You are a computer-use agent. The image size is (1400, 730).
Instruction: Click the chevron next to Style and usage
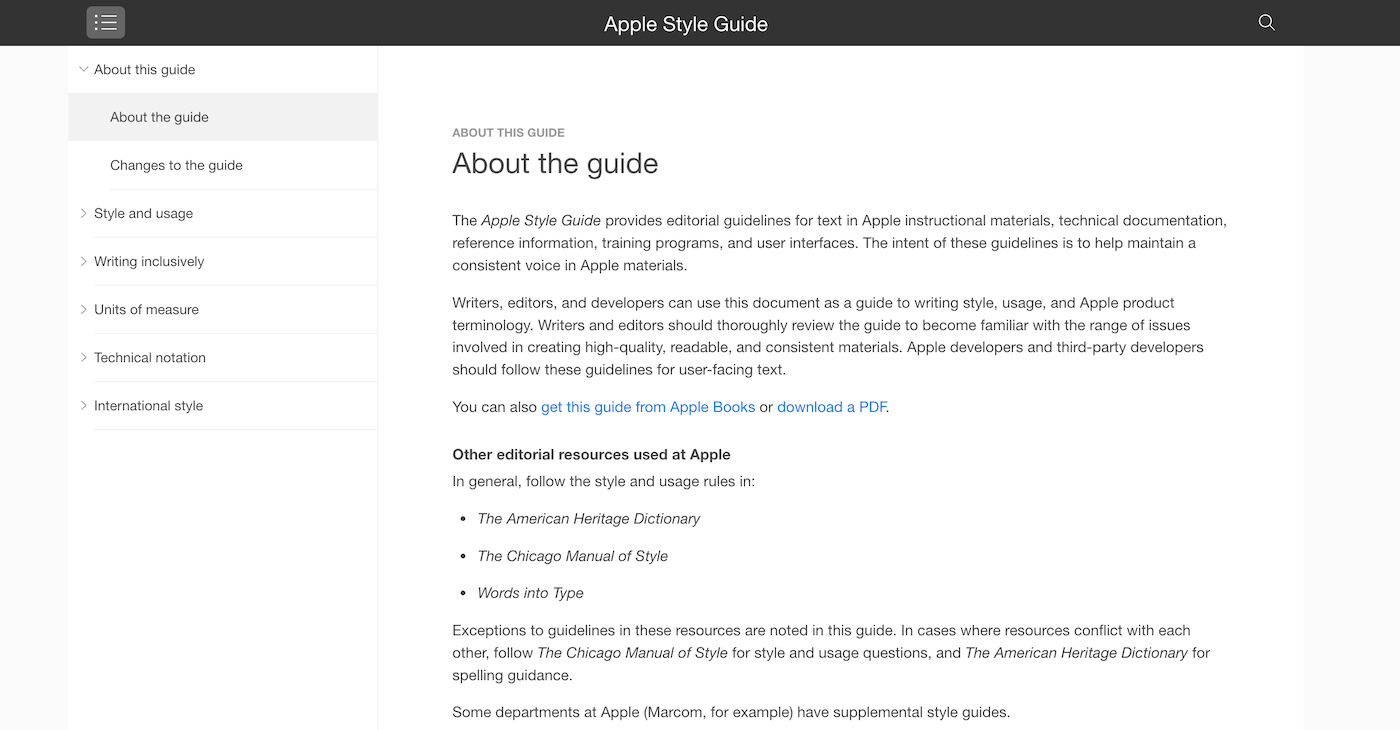pos(83,213)
